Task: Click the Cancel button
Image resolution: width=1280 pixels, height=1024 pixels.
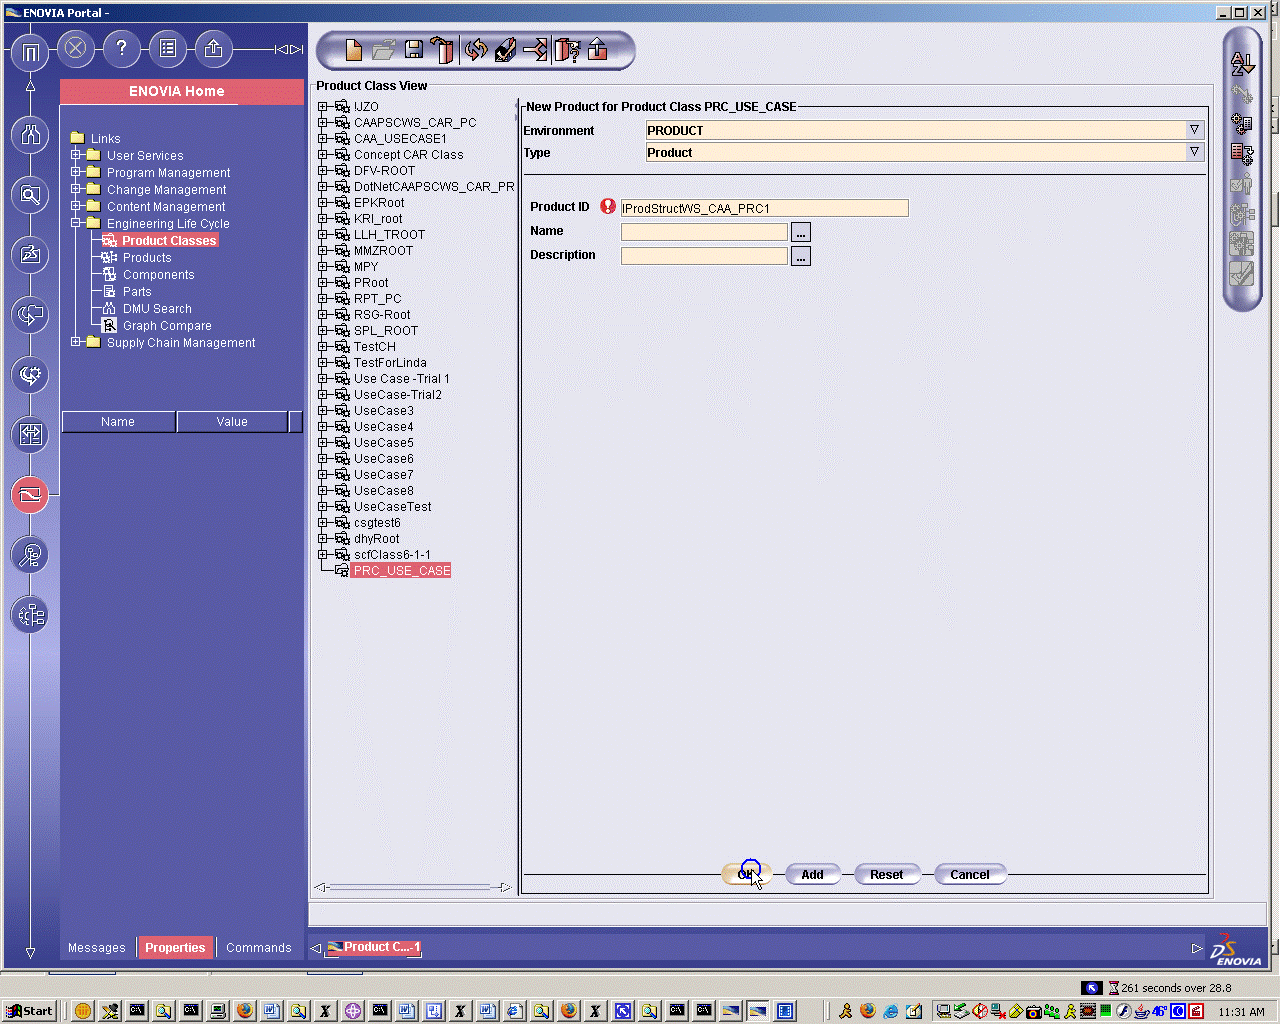Action: 970,874
